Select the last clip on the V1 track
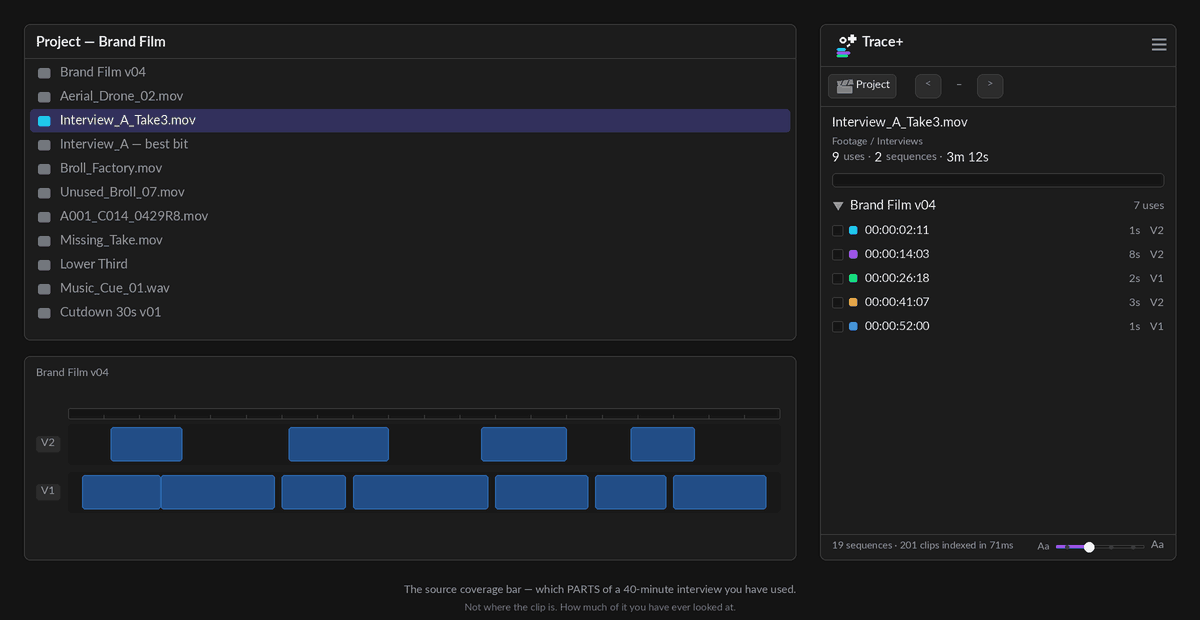Image resolution: width=1200 pixels, height=620 pixels. coord(719,492)
